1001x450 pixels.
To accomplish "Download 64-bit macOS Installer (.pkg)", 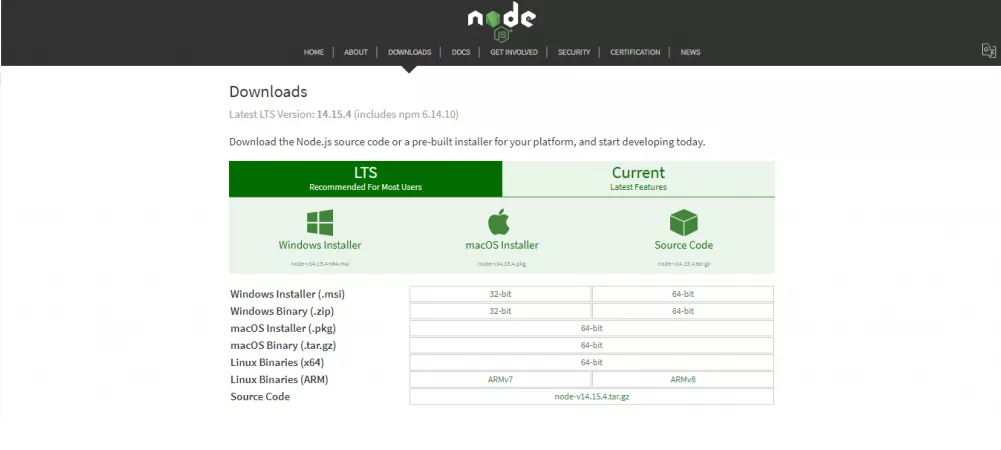I will click(x=591, y=328).
